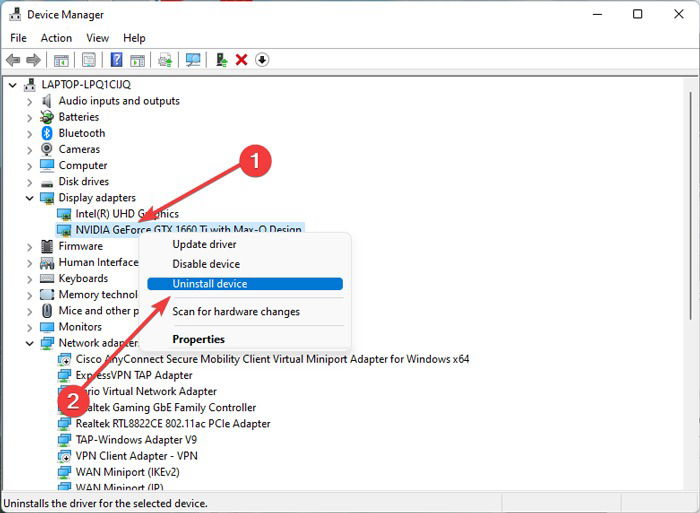
Task: Expand the Batteries category
Action: (29, 118)
